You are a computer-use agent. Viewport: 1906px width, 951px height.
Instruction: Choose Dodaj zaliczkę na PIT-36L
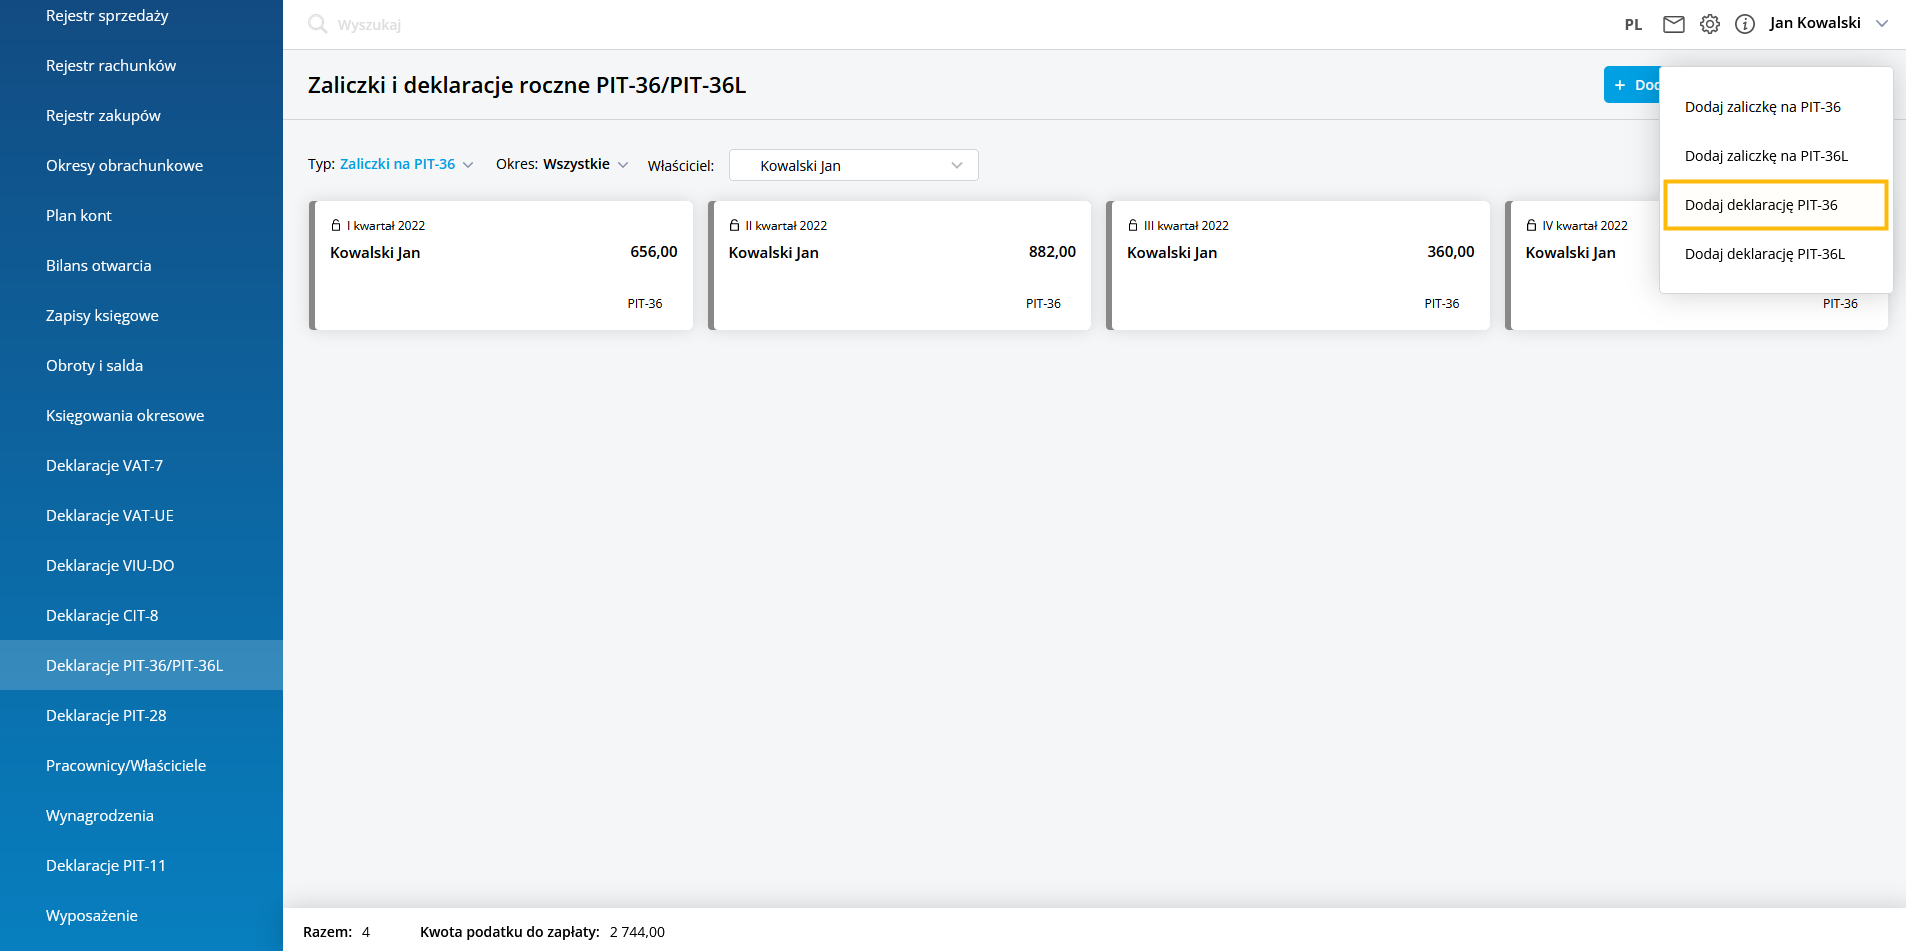click(1765, 156)
